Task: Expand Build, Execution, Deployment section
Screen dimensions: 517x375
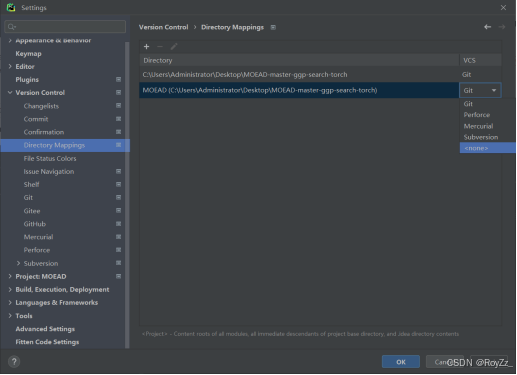Action: click(x=10, y=289)
